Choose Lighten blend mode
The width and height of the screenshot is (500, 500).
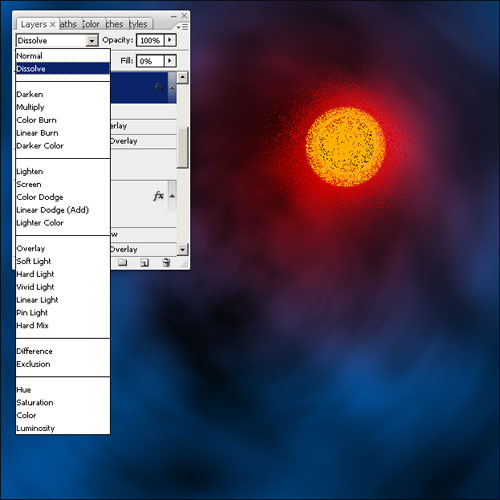point(63,171)
